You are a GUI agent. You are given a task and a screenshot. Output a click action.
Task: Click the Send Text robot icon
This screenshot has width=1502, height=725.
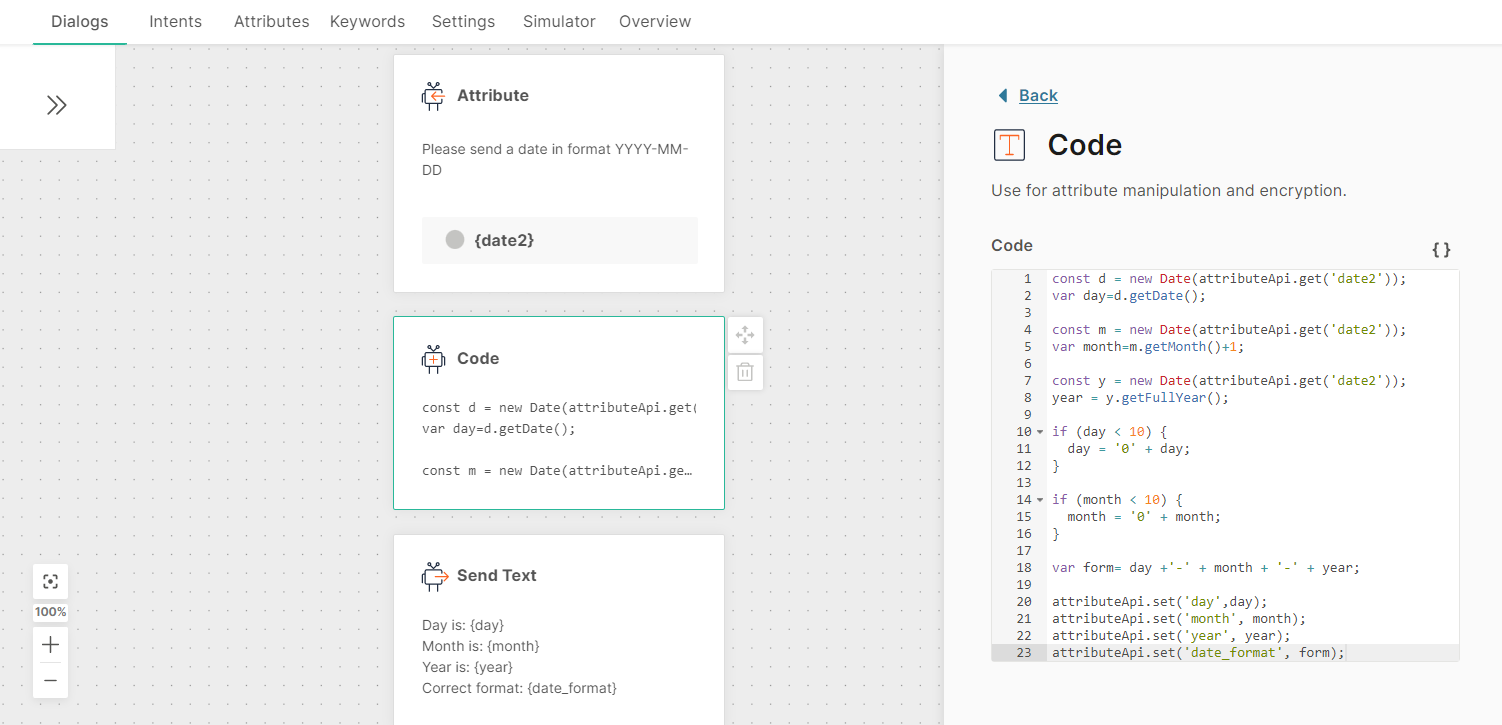click(433, 576)
